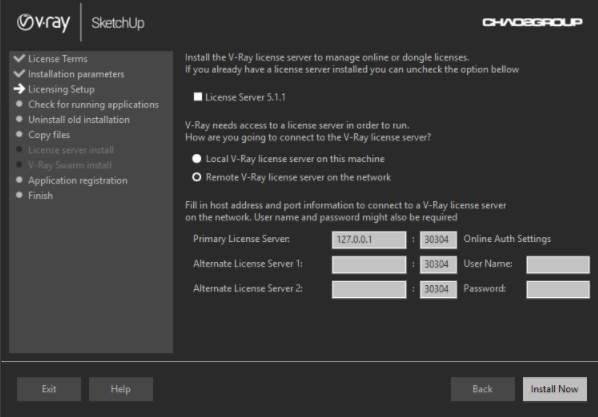Click the Online Auth Settings label
The width and height of the screenshot is (598, 417).
pyautogui.click(x=507, y=239)
